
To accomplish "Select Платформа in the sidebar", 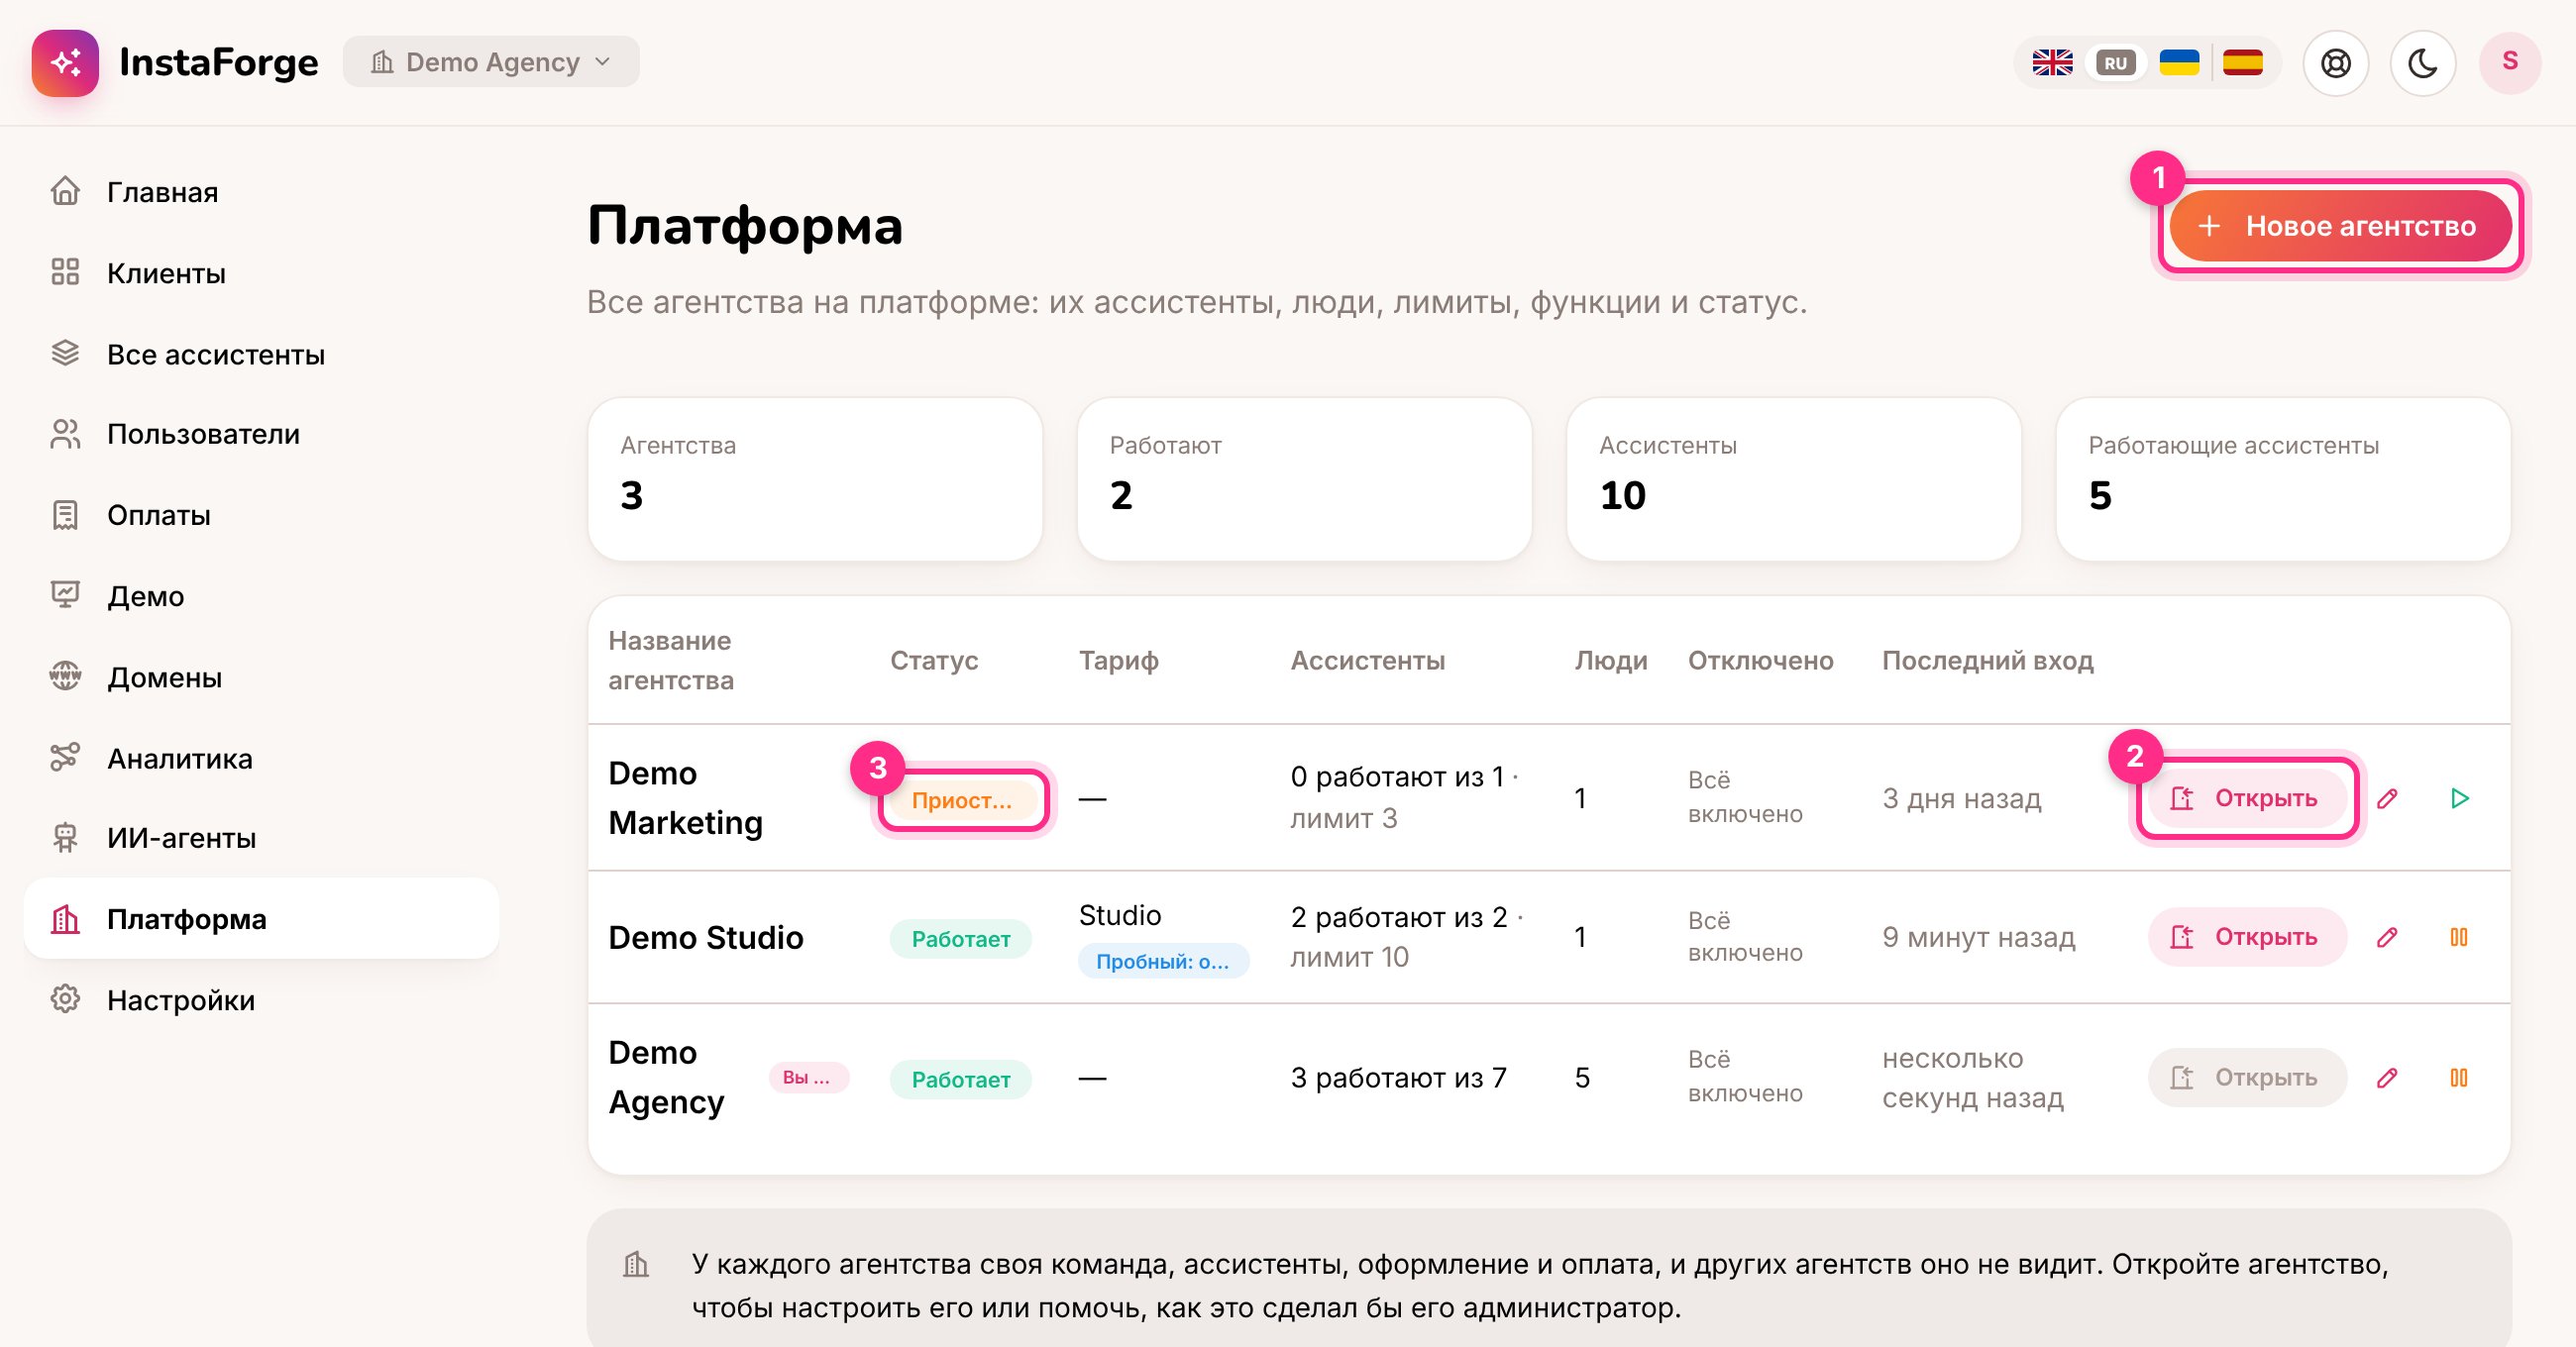I will click(262, 919).
